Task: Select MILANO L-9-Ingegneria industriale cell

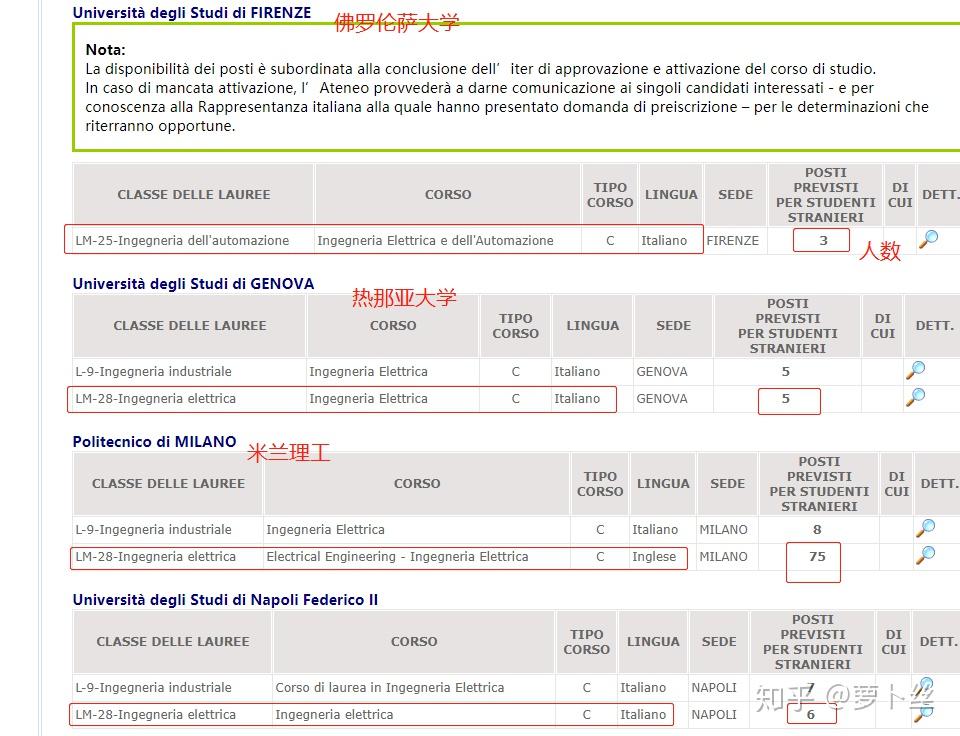Action: (154, 530)
